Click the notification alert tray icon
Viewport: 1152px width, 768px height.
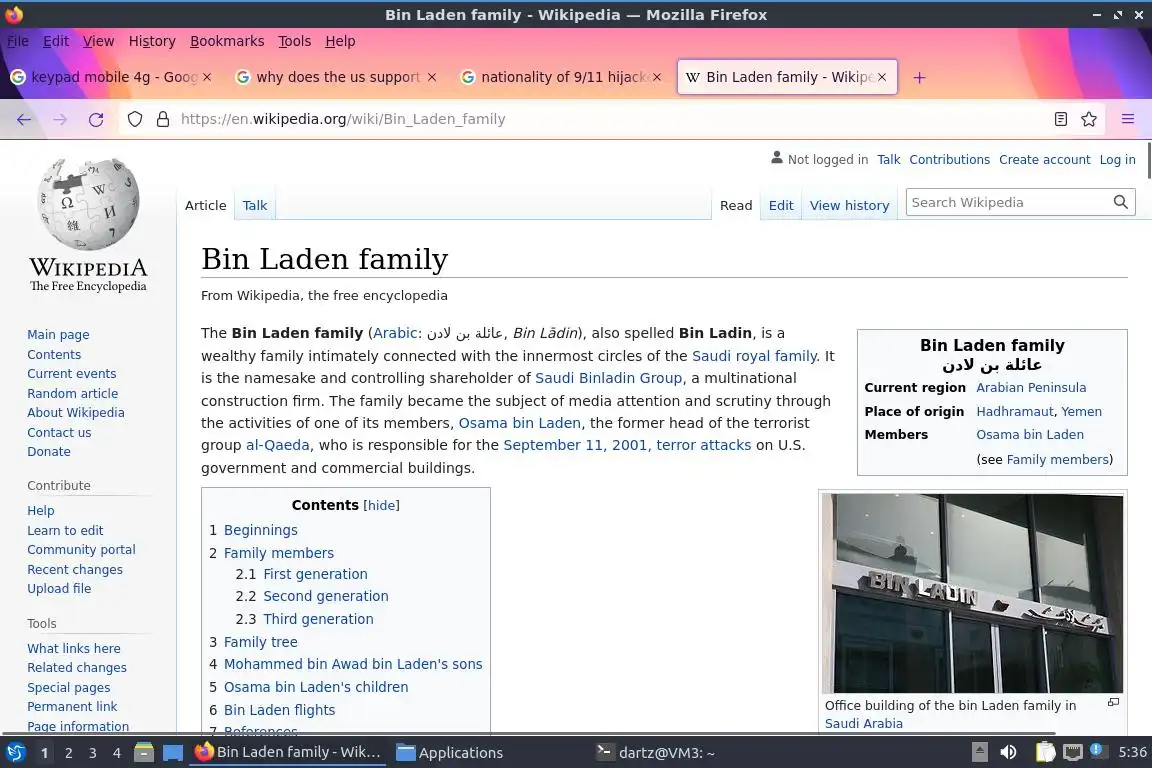(x=1096, y=750)
